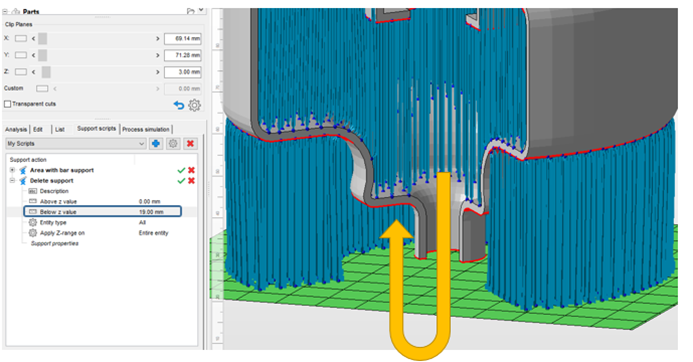This screenshot has width=693, height=362.
Task: Switch to the Analysis tab
Action: click(x=16, y=130)
